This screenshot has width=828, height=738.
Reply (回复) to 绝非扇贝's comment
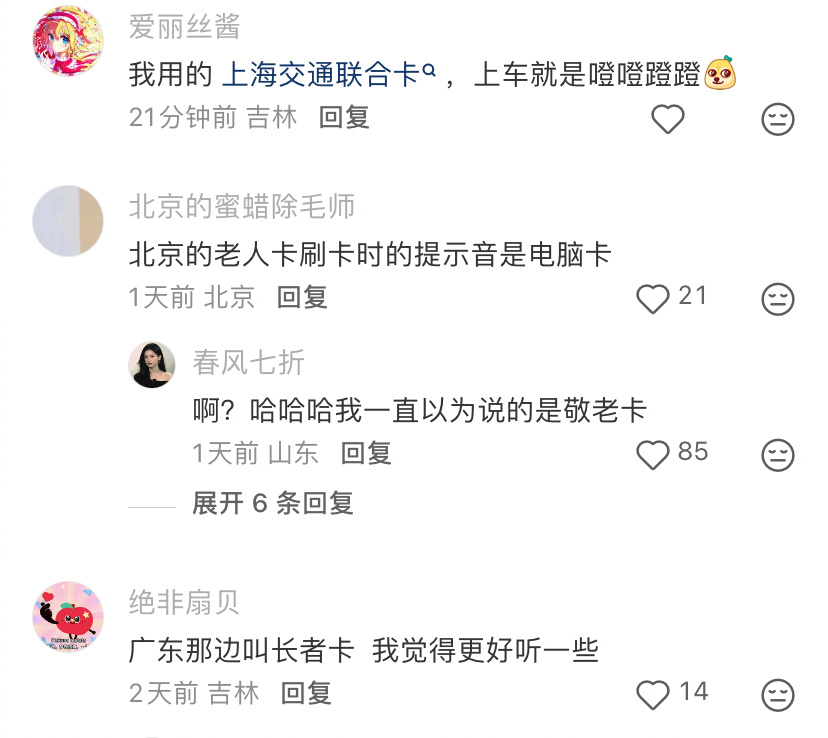tap(306, 693)
